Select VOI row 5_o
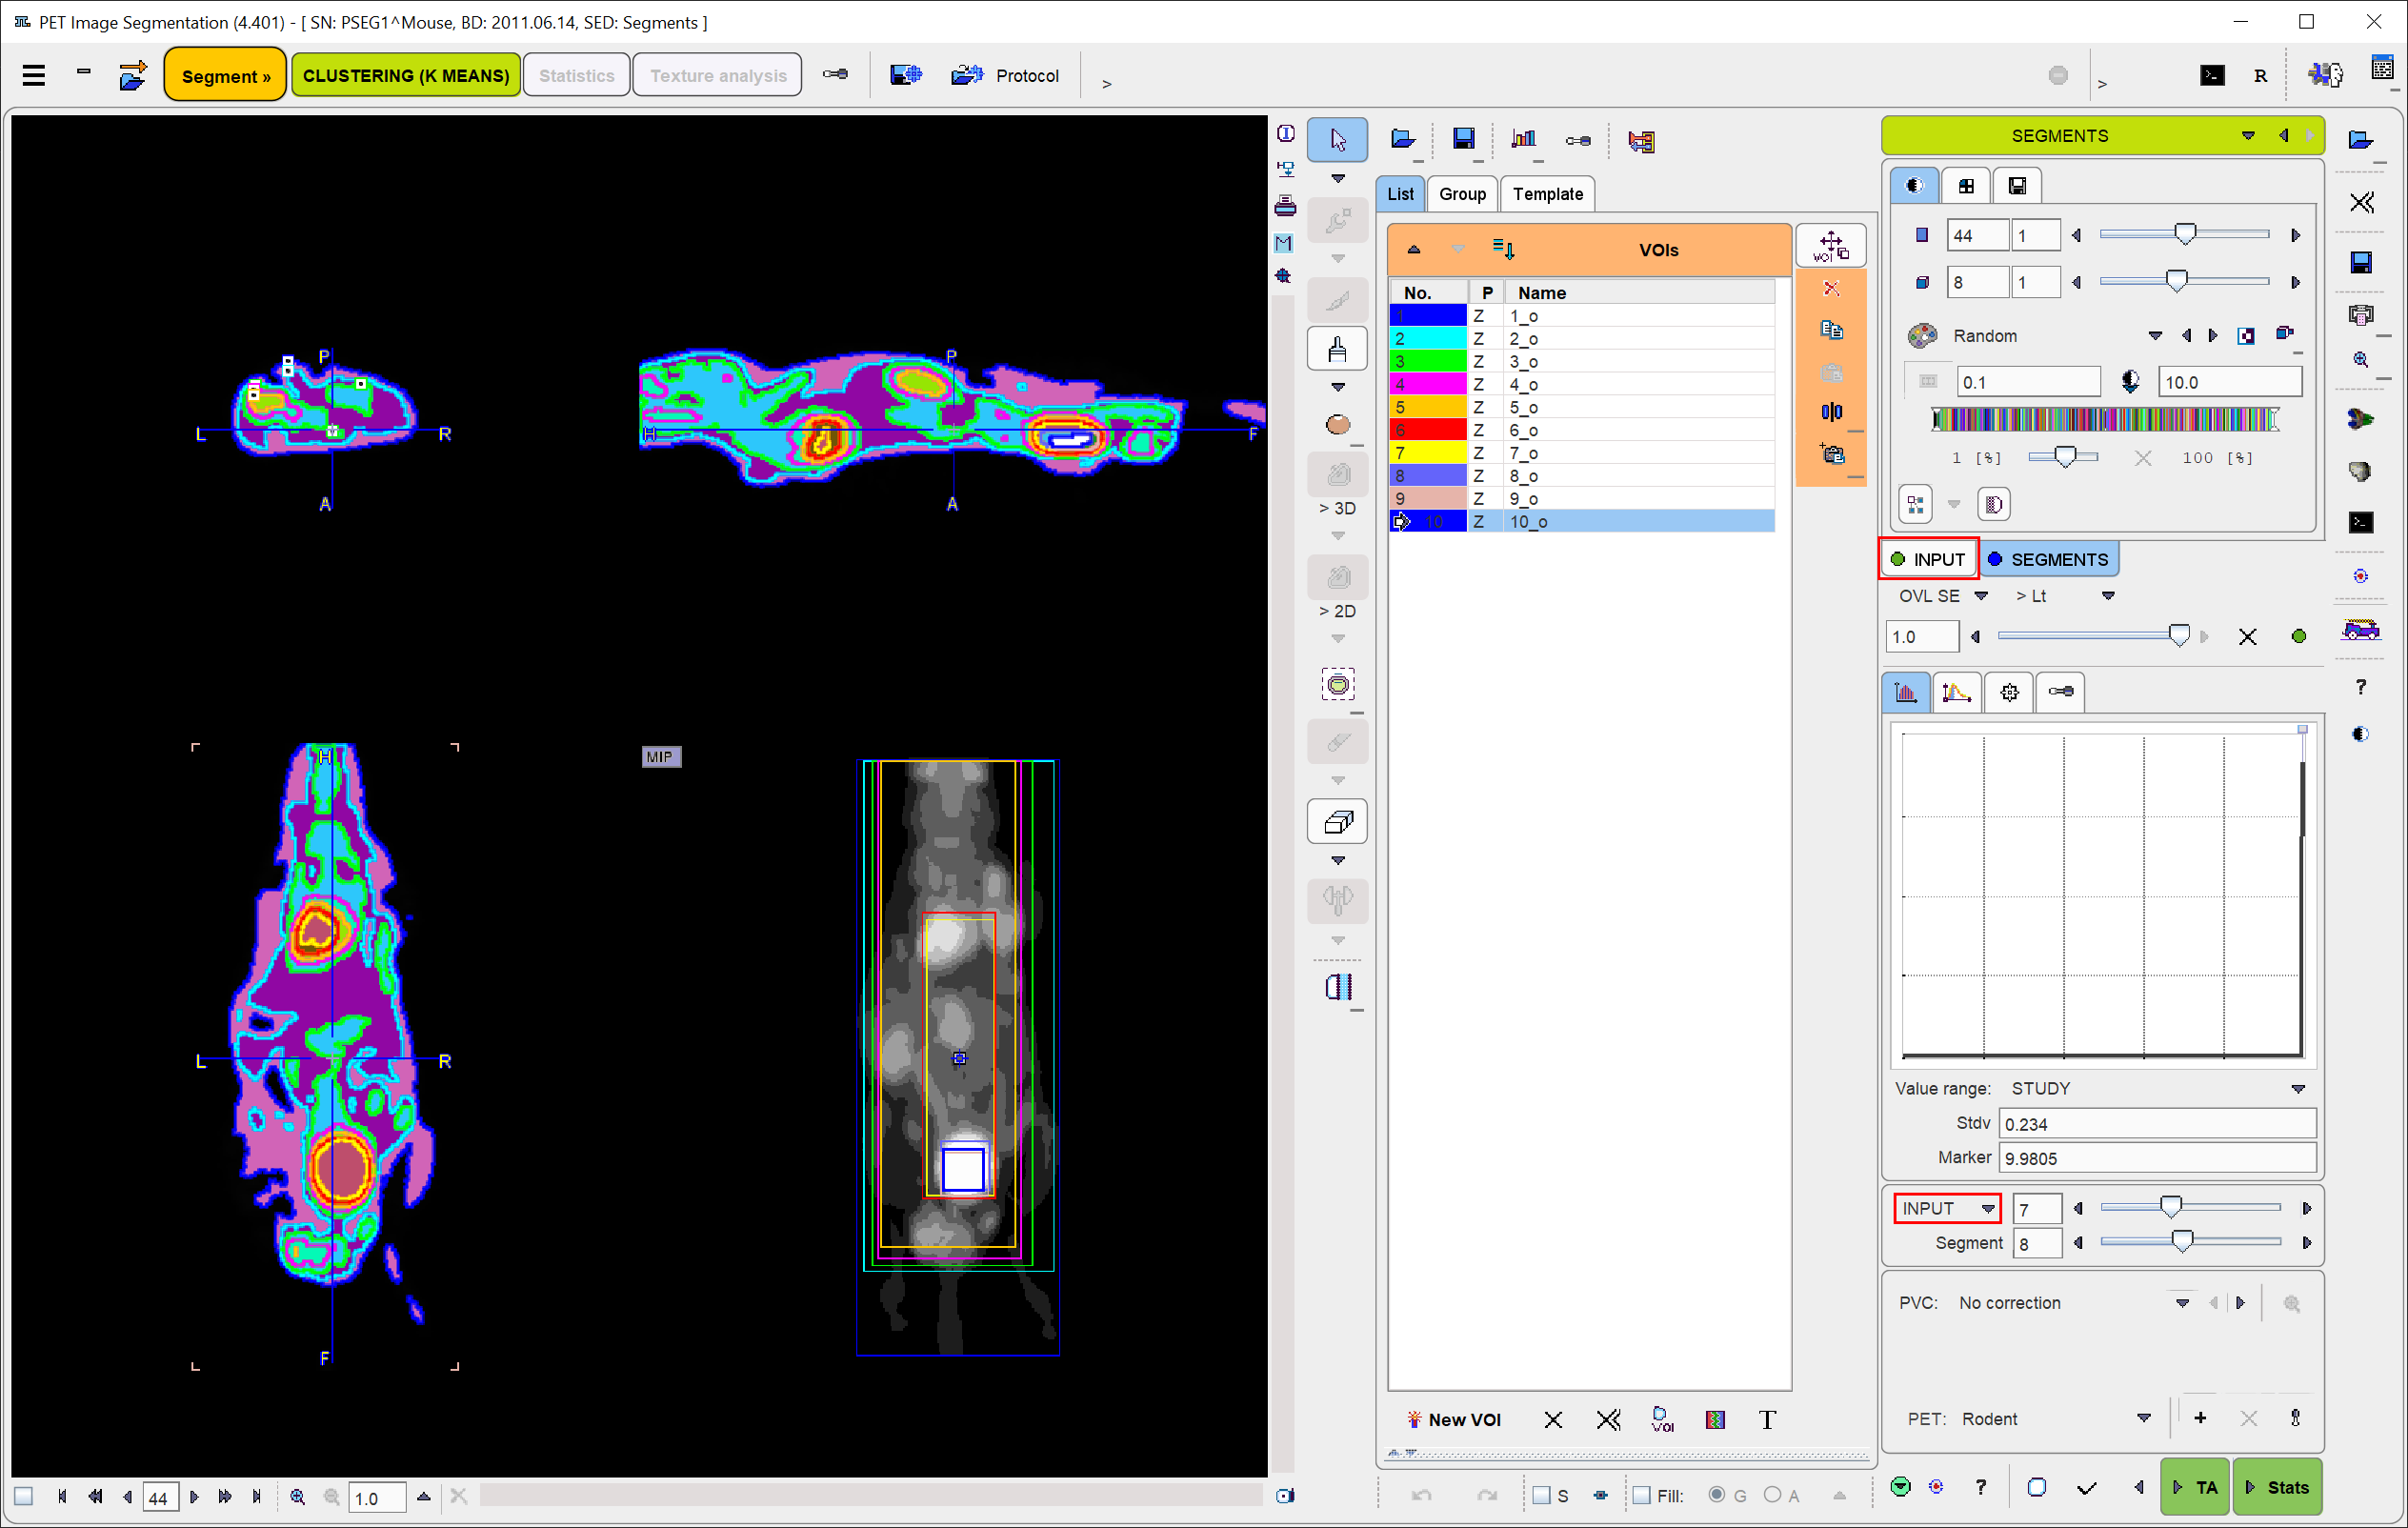 [1581, 407]
